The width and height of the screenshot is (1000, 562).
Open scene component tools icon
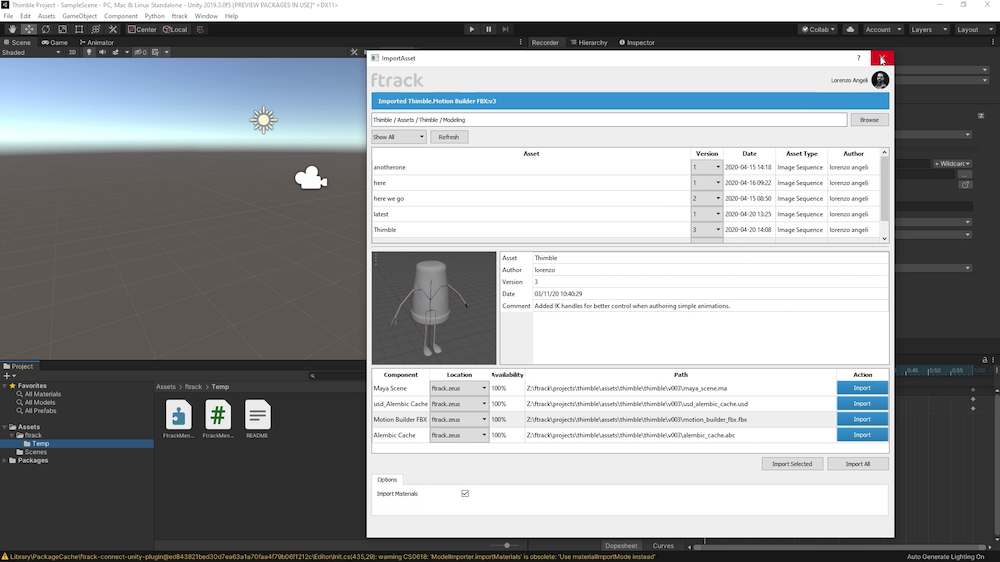pyautogui.click(x=354, y=52)
